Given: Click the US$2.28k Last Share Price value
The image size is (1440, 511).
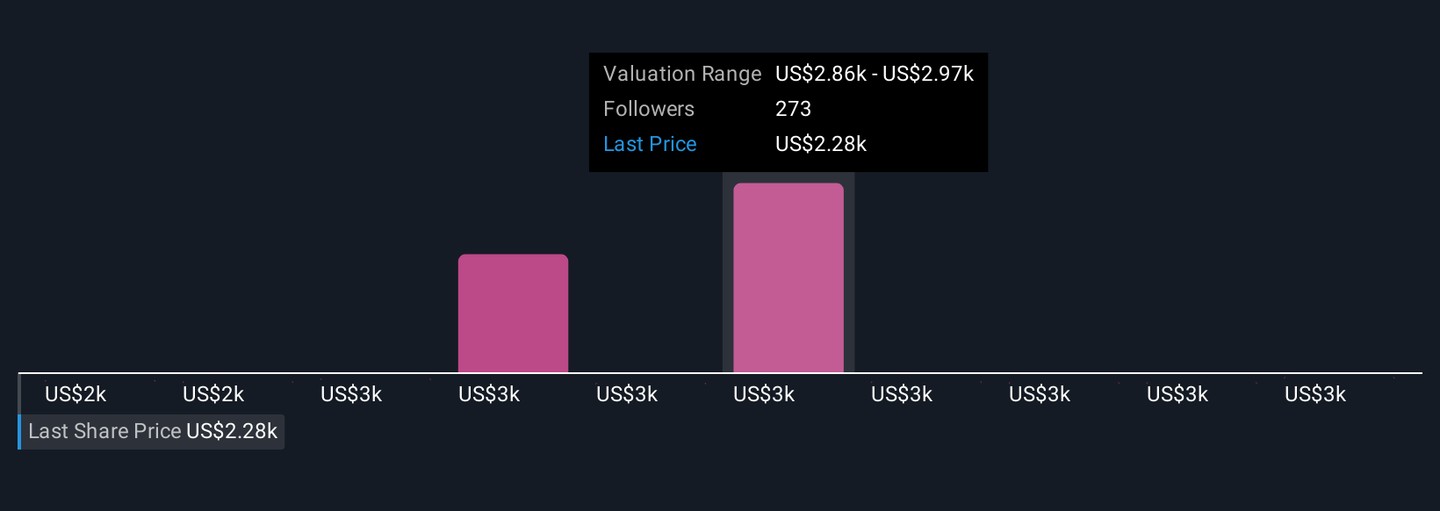Looking at the screenshot, I should coord(231,432).
